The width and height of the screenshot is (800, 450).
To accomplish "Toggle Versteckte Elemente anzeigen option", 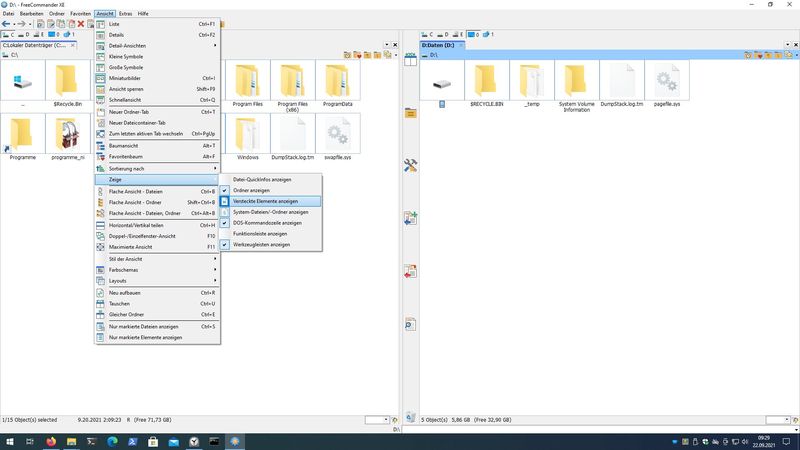I will click(x=271, y=201).
